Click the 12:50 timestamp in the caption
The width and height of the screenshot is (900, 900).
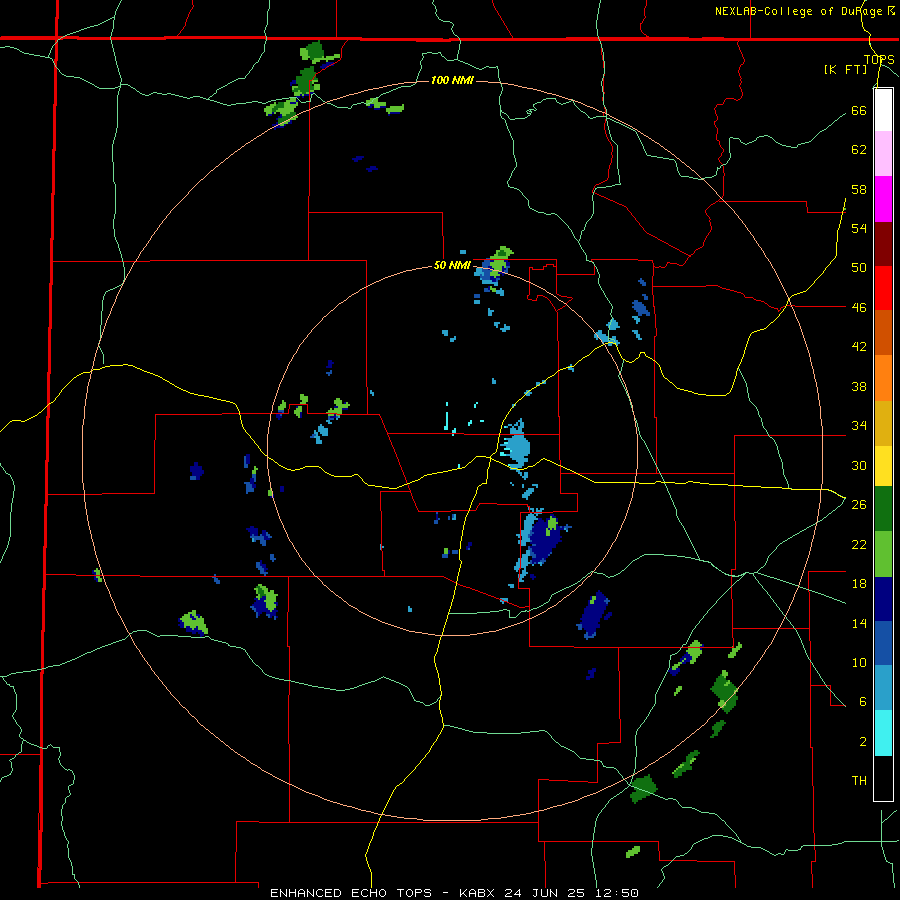coord(616,893)
